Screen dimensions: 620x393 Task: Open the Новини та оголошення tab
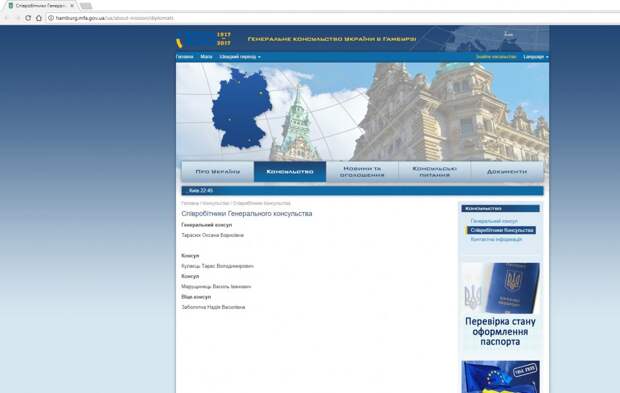(362, 172)
